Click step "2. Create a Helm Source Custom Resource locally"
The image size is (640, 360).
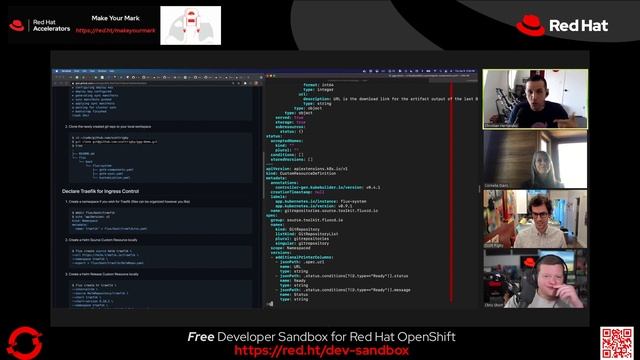[x=101, y=240]
